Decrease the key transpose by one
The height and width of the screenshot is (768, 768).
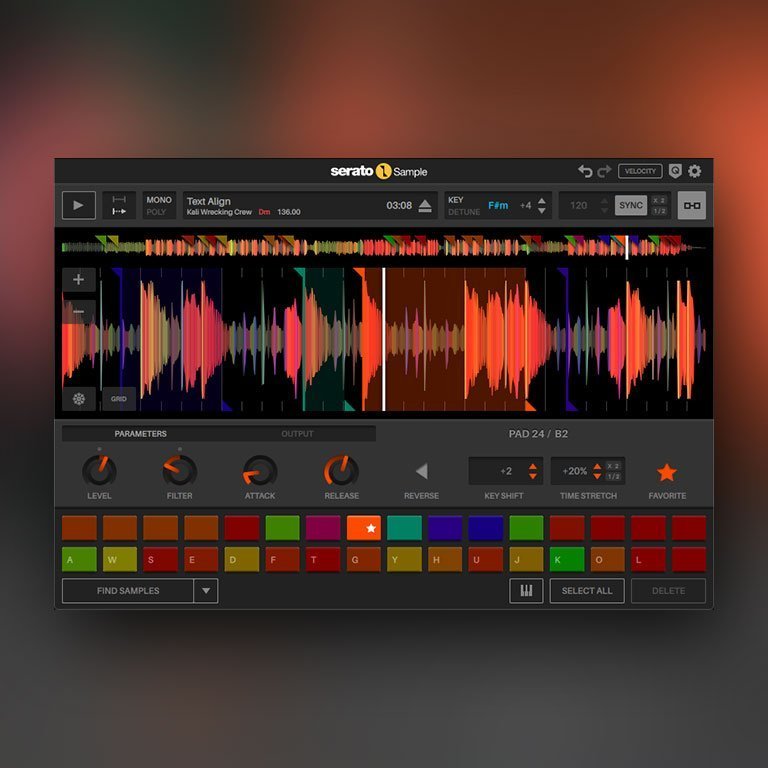542,211
